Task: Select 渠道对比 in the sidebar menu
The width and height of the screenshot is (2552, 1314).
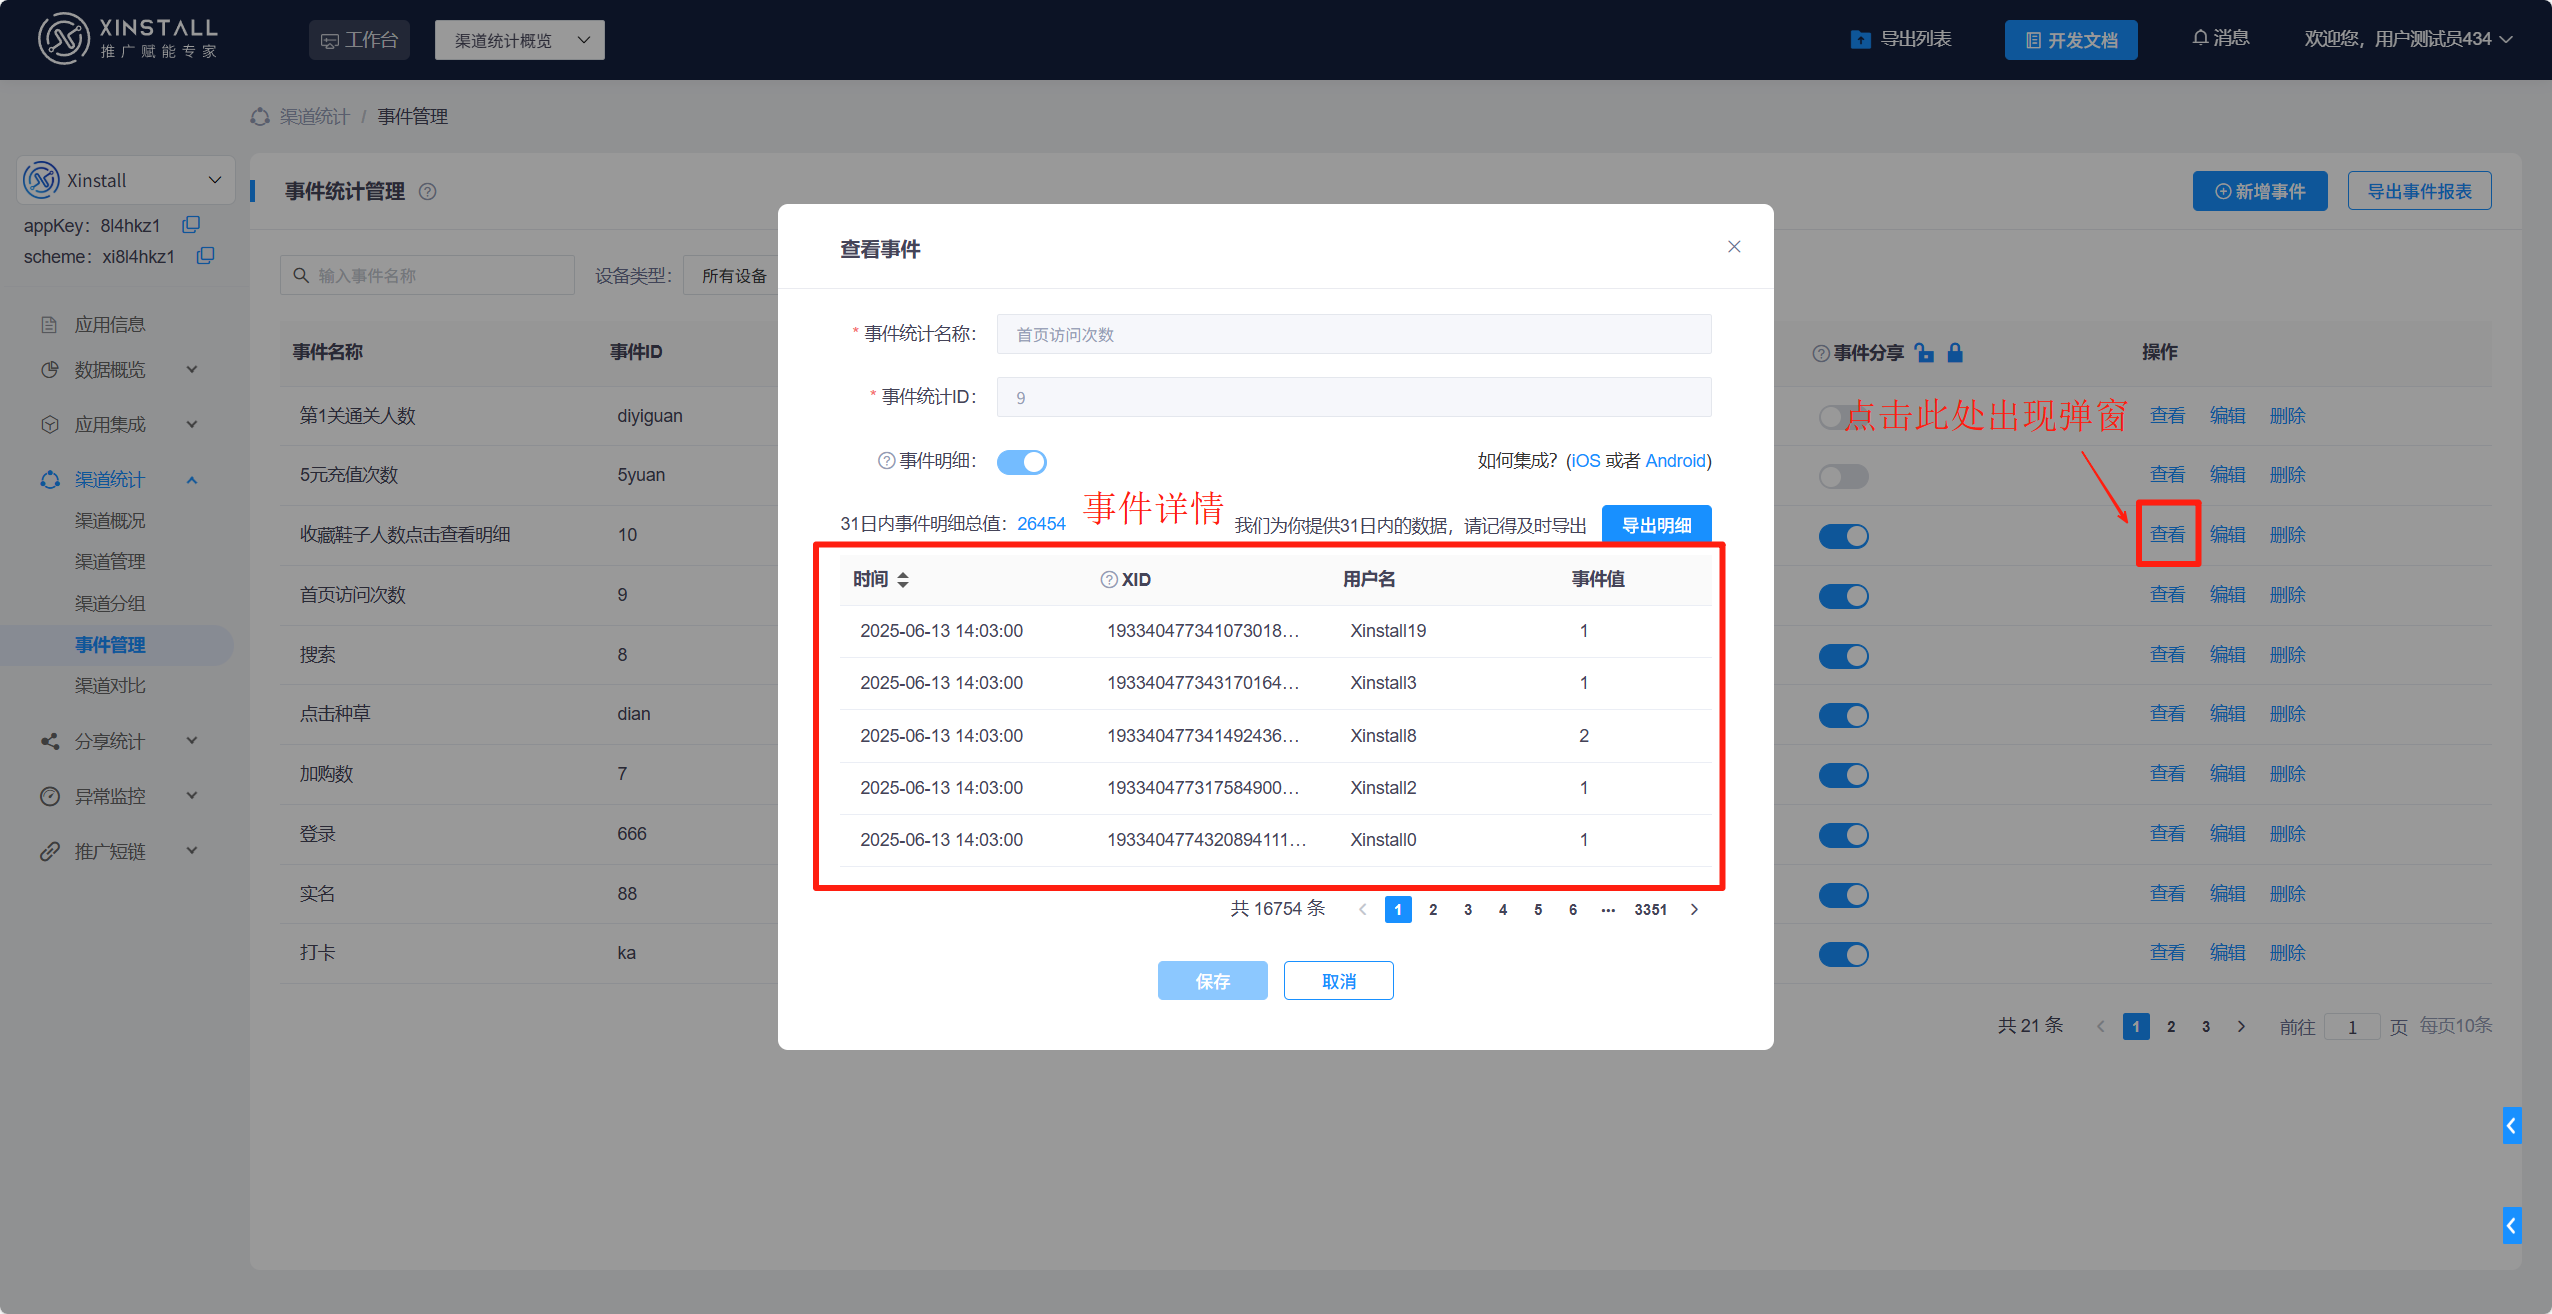Action: pyautogui.click(x=110, y=685)
